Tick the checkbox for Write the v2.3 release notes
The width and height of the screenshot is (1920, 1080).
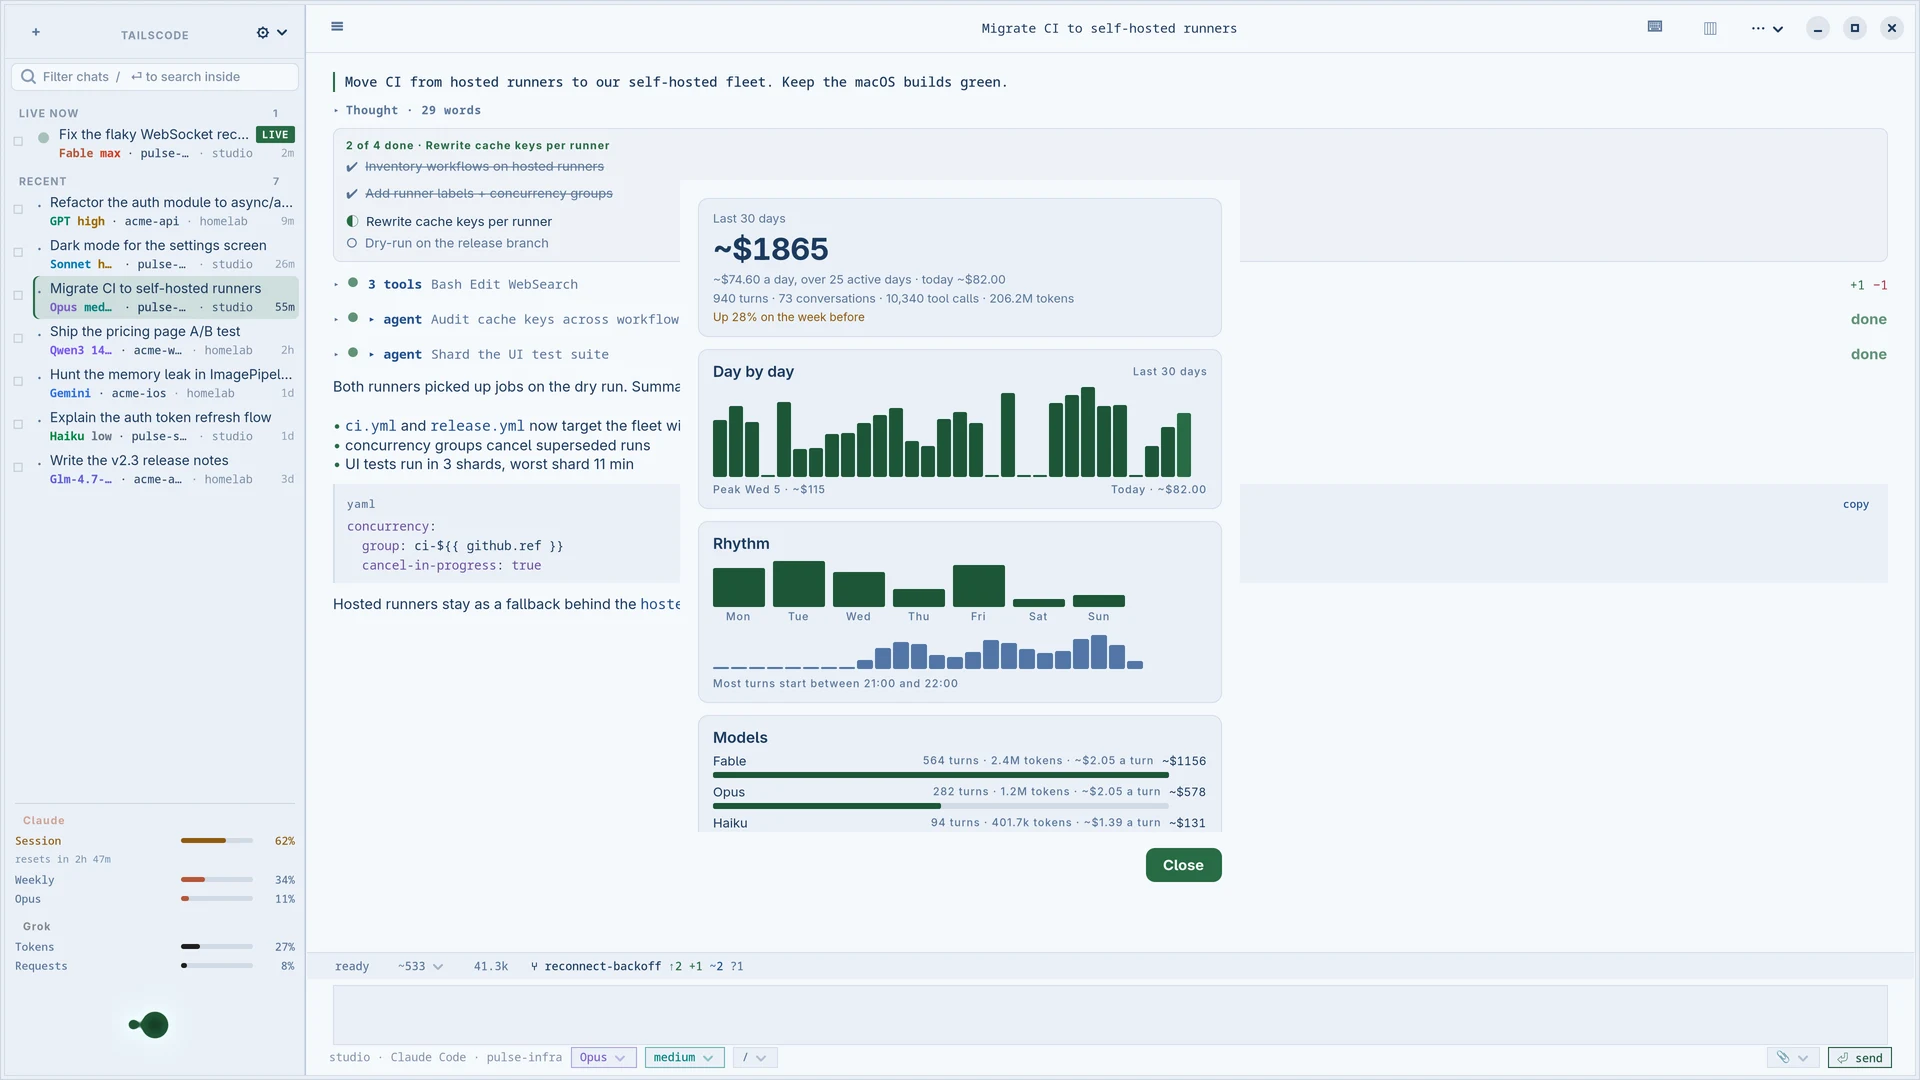[x=18, y=467]
